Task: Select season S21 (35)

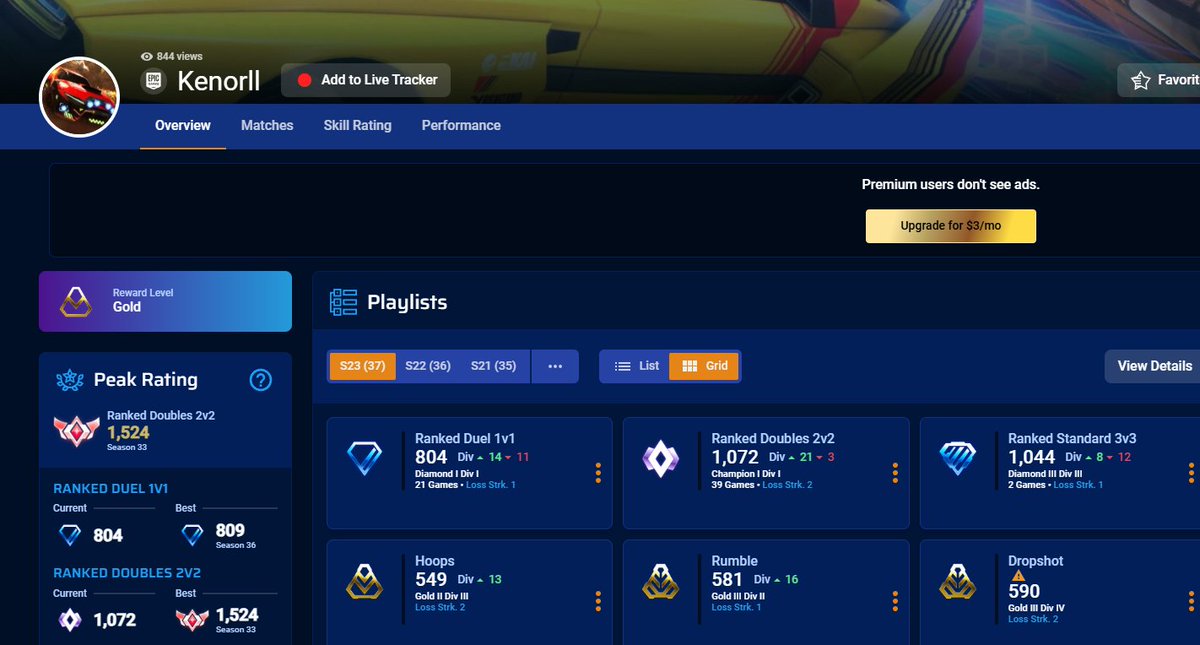Action: (493, 366)
